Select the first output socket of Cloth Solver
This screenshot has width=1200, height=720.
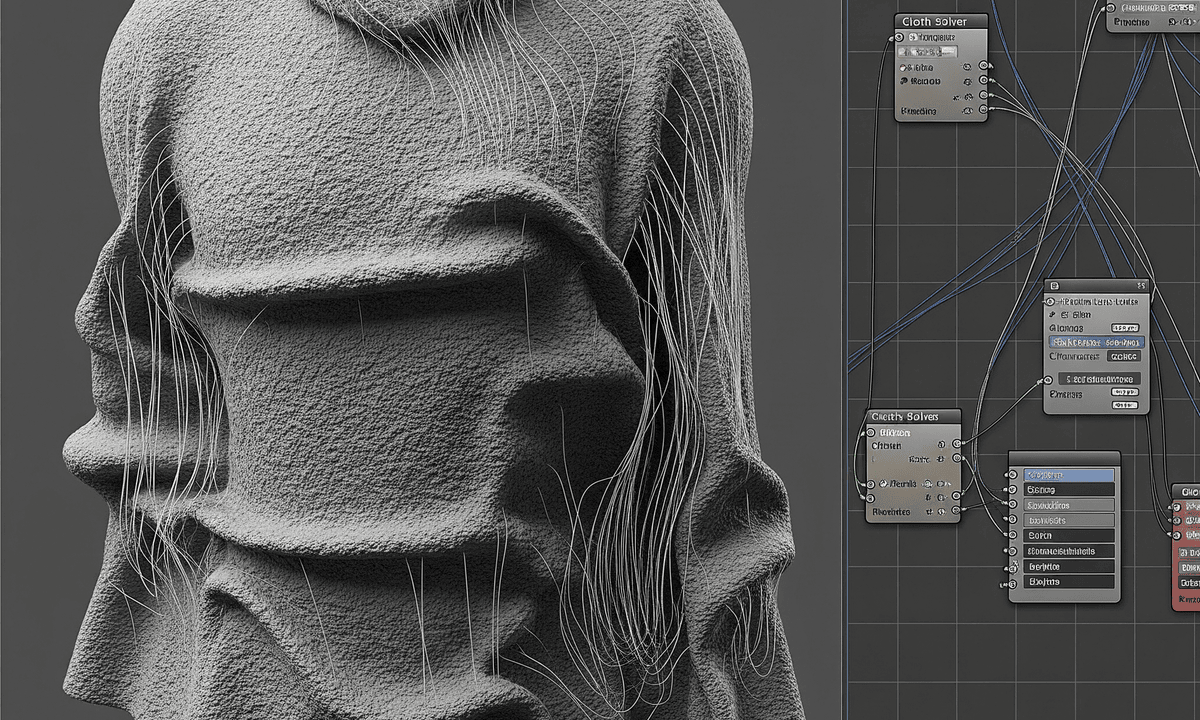(x=983, y=65)
